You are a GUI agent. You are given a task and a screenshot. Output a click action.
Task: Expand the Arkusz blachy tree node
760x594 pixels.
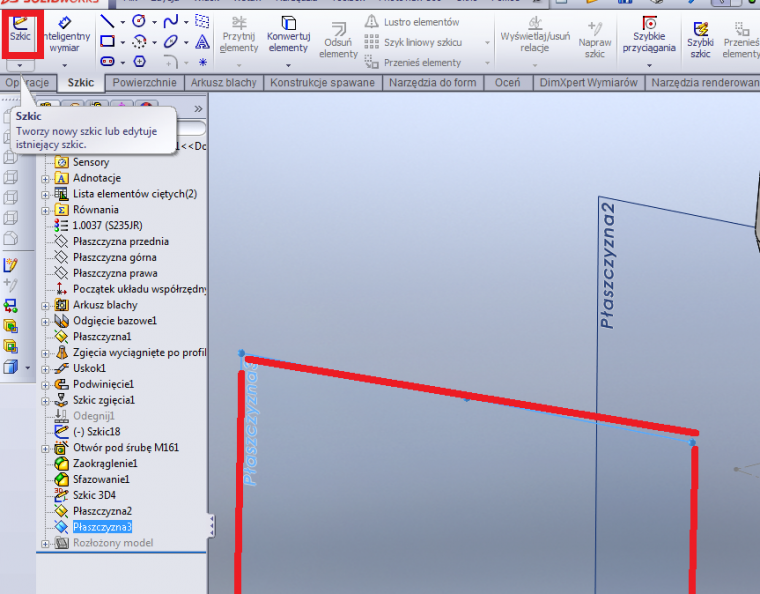pos(46,306)
